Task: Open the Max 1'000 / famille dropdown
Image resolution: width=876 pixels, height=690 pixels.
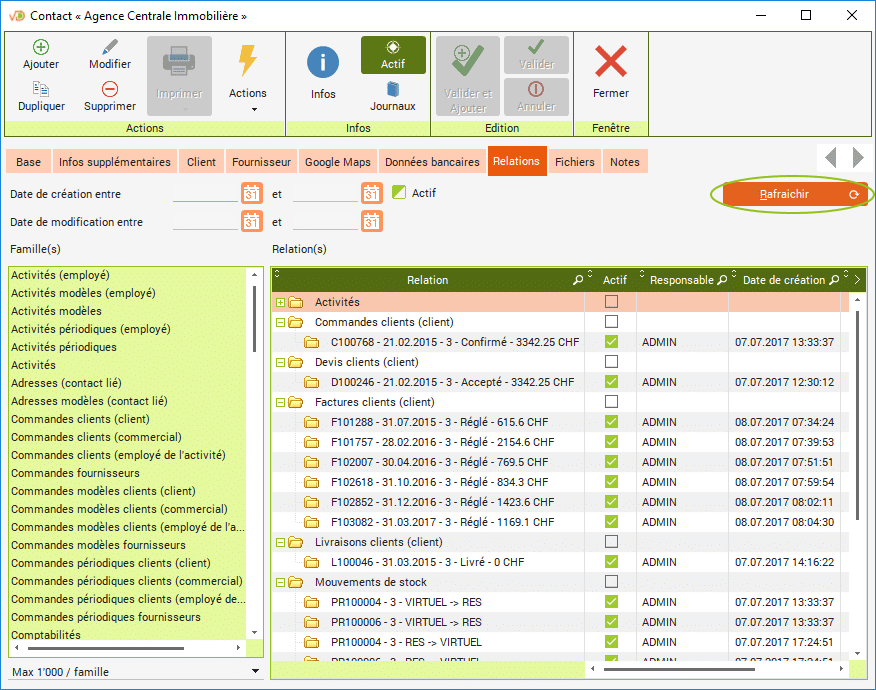Action: point(255,672)
